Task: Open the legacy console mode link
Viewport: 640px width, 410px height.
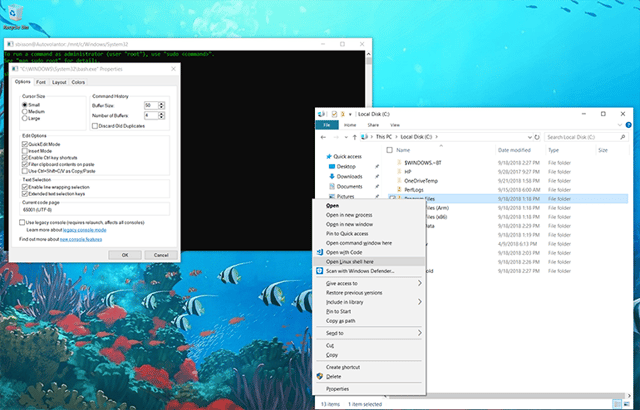Action: point(84,230)
